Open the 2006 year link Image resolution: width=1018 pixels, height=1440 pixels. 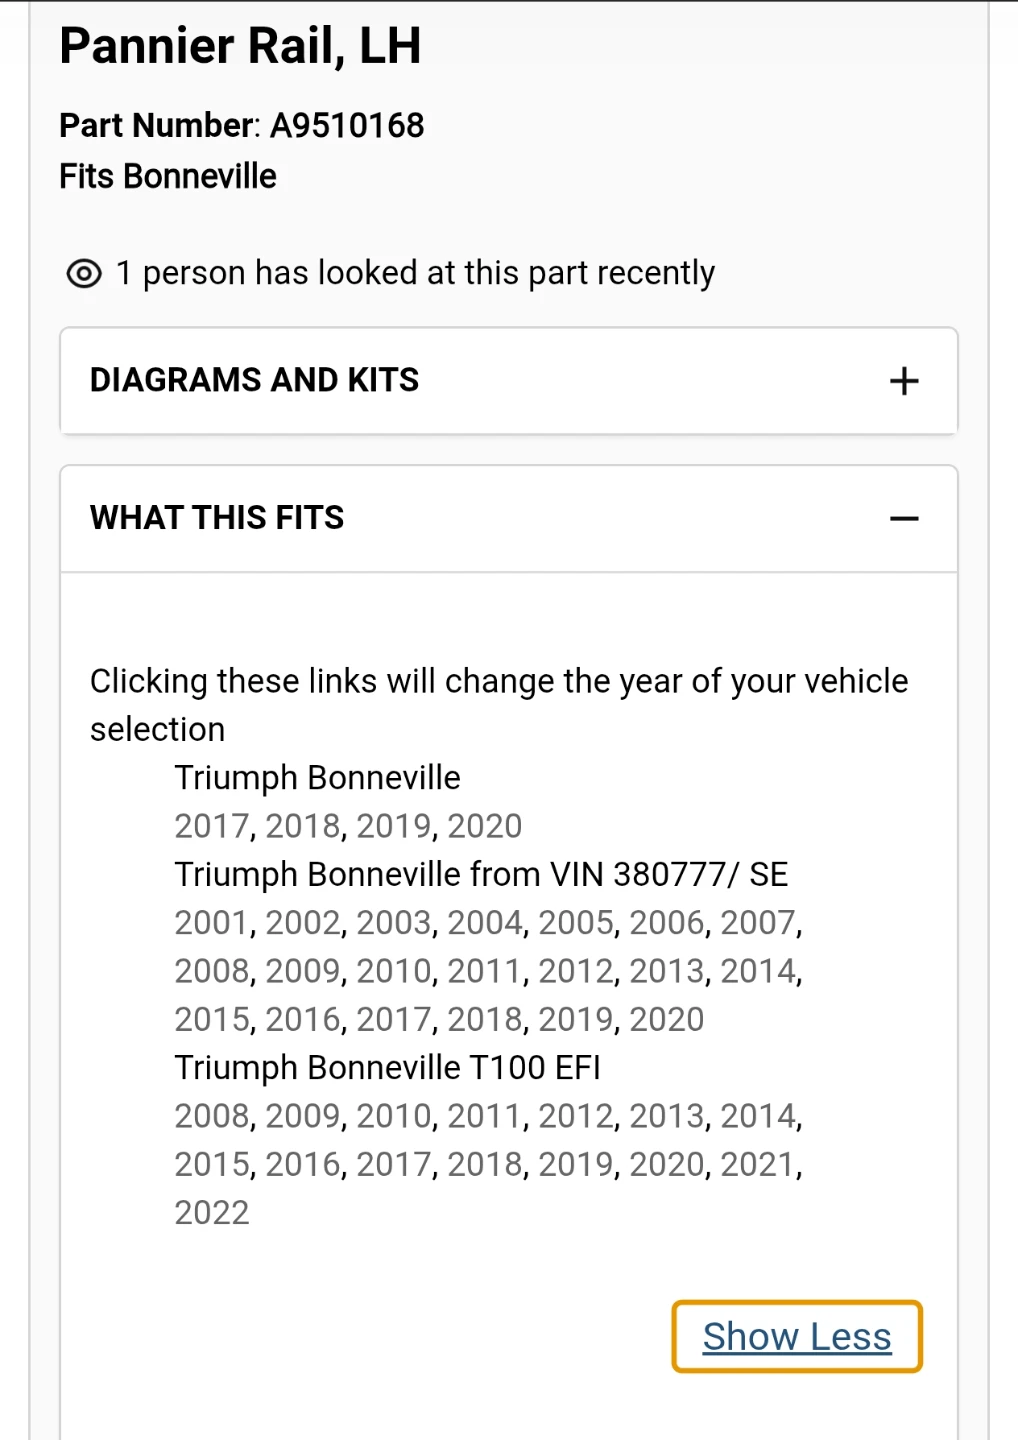[x=666, y=922]
